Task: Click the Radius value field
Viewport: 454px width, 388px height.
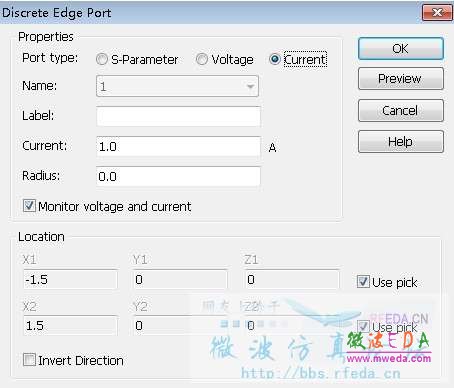Action: click(x=178, y=176)
